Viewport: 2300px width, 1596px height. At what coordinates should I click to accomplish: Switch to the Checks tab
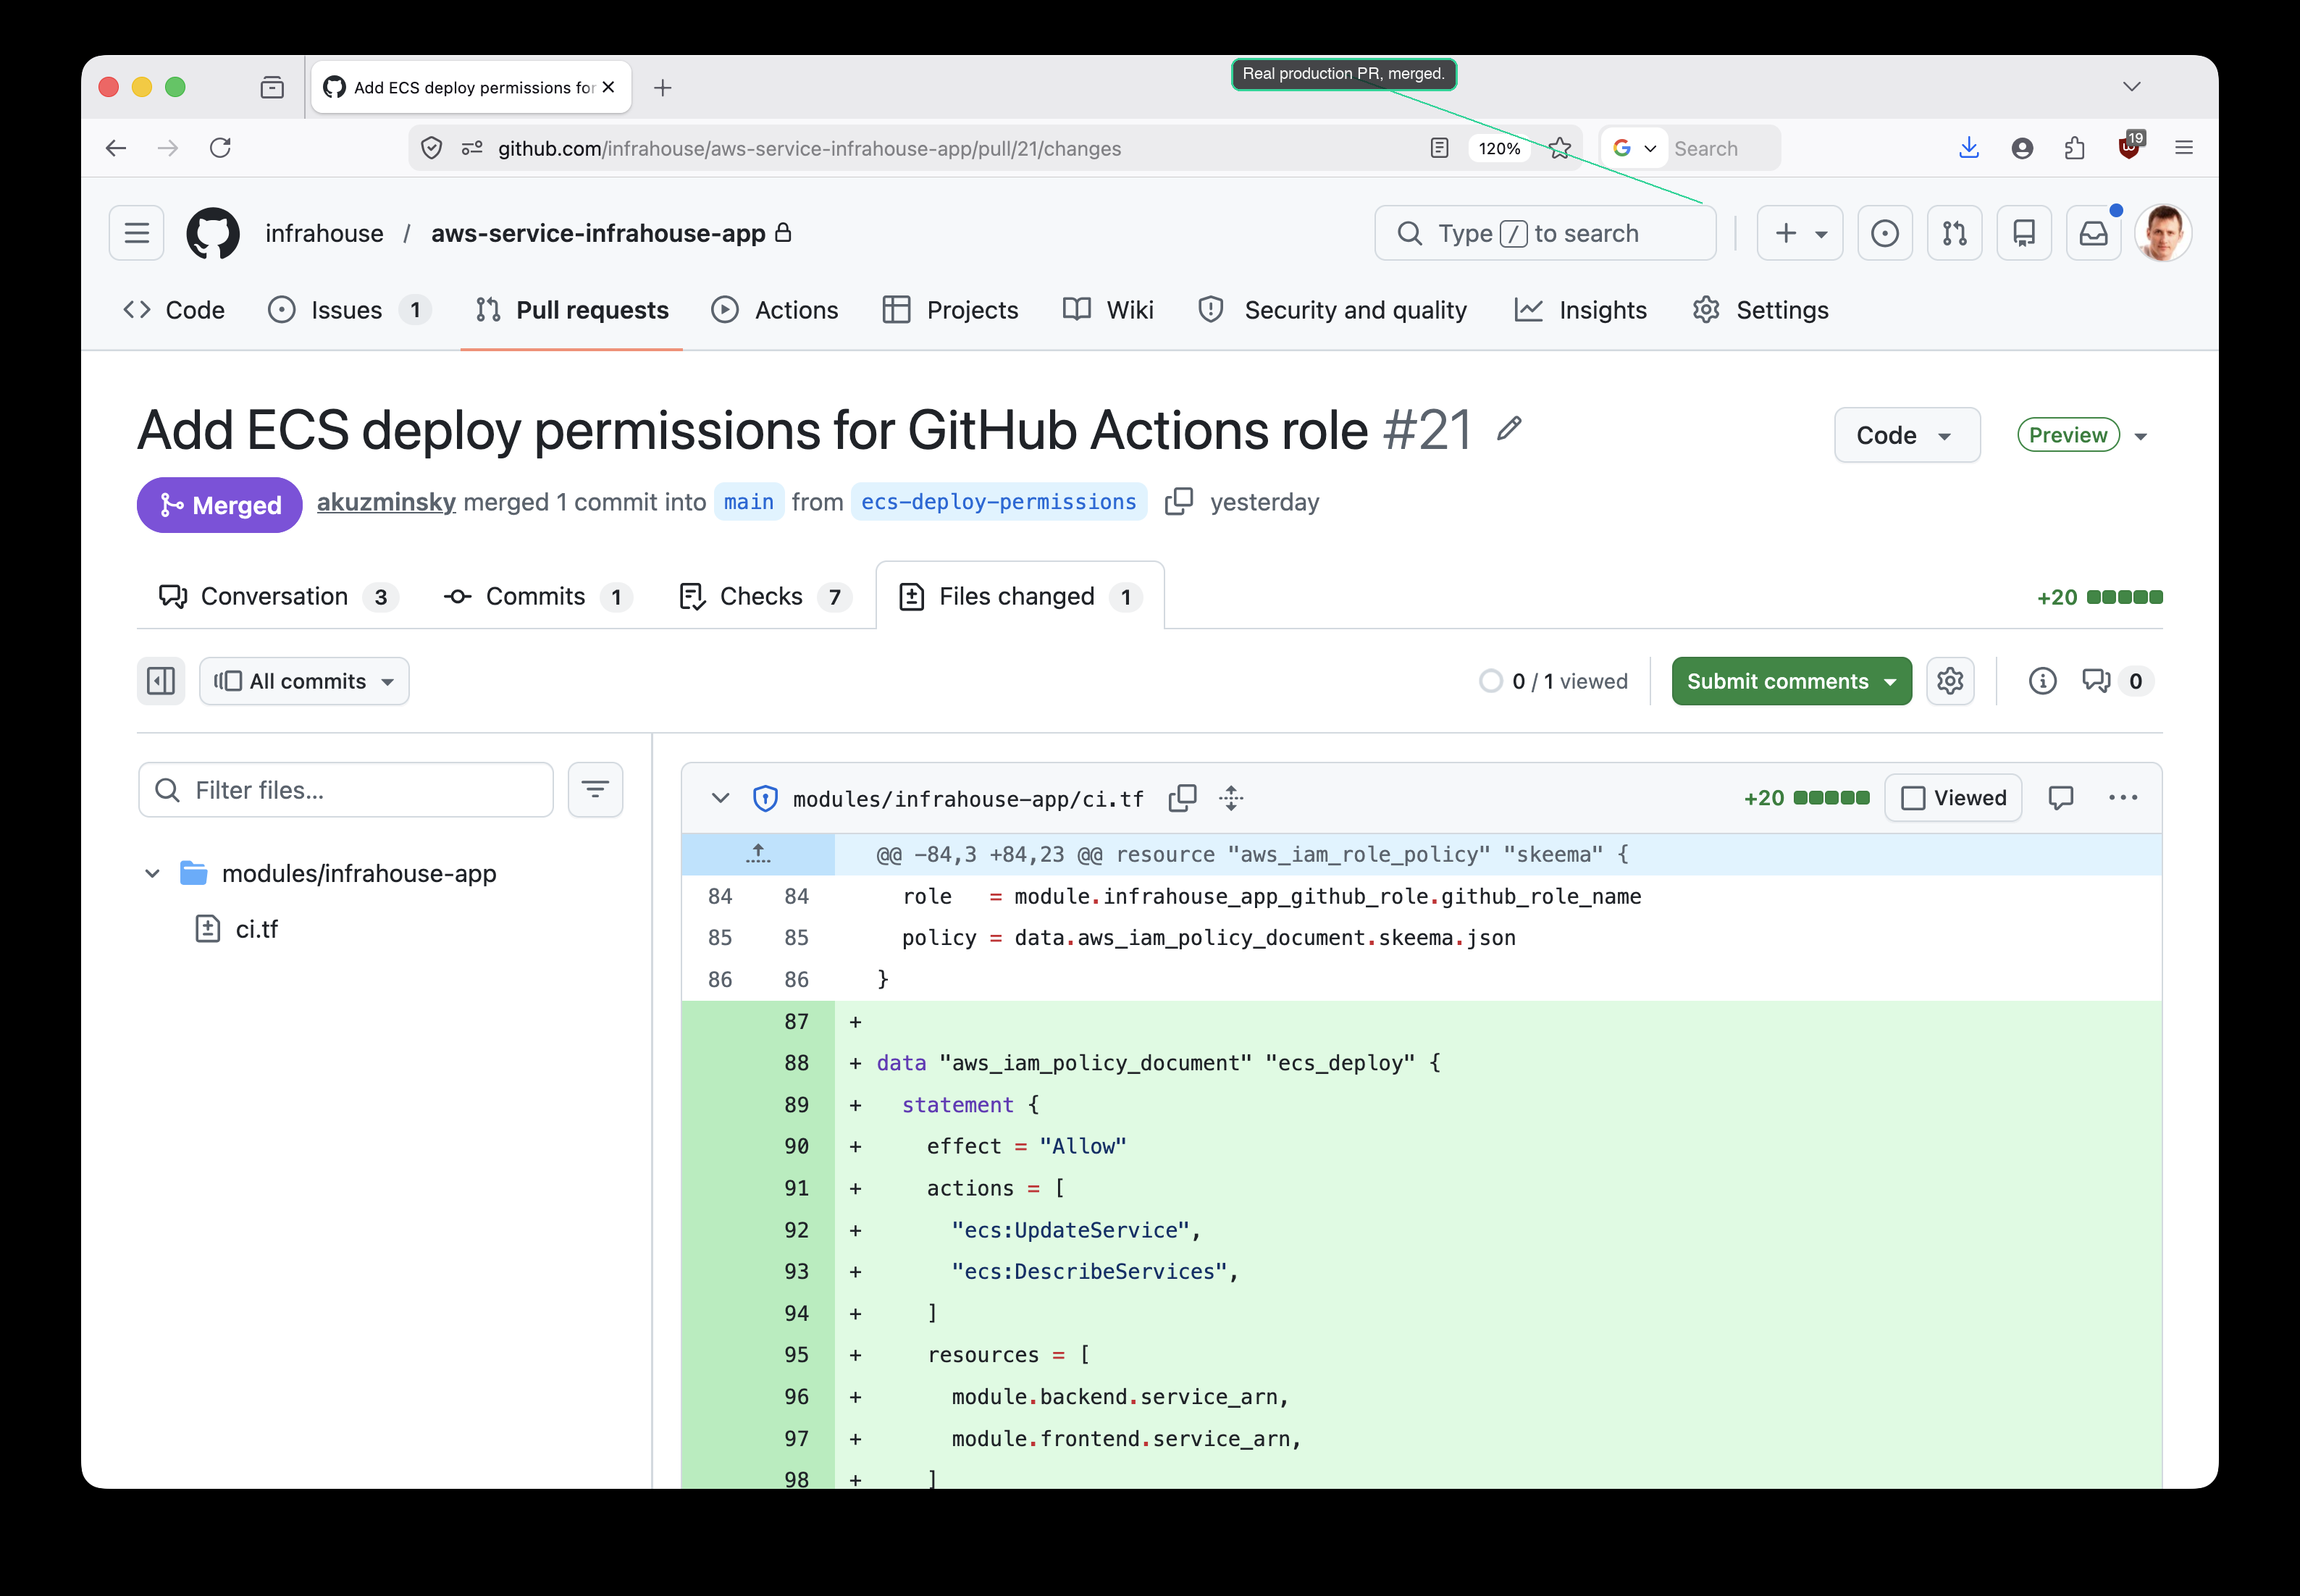pos(765,596)
